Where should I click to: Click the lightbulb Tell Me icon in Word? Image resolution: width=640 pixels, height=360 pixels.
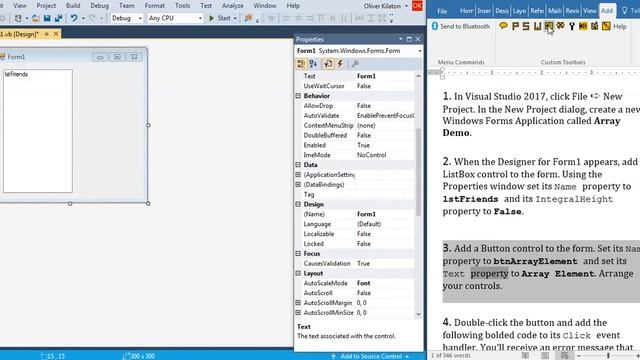[x=624, y=11]
